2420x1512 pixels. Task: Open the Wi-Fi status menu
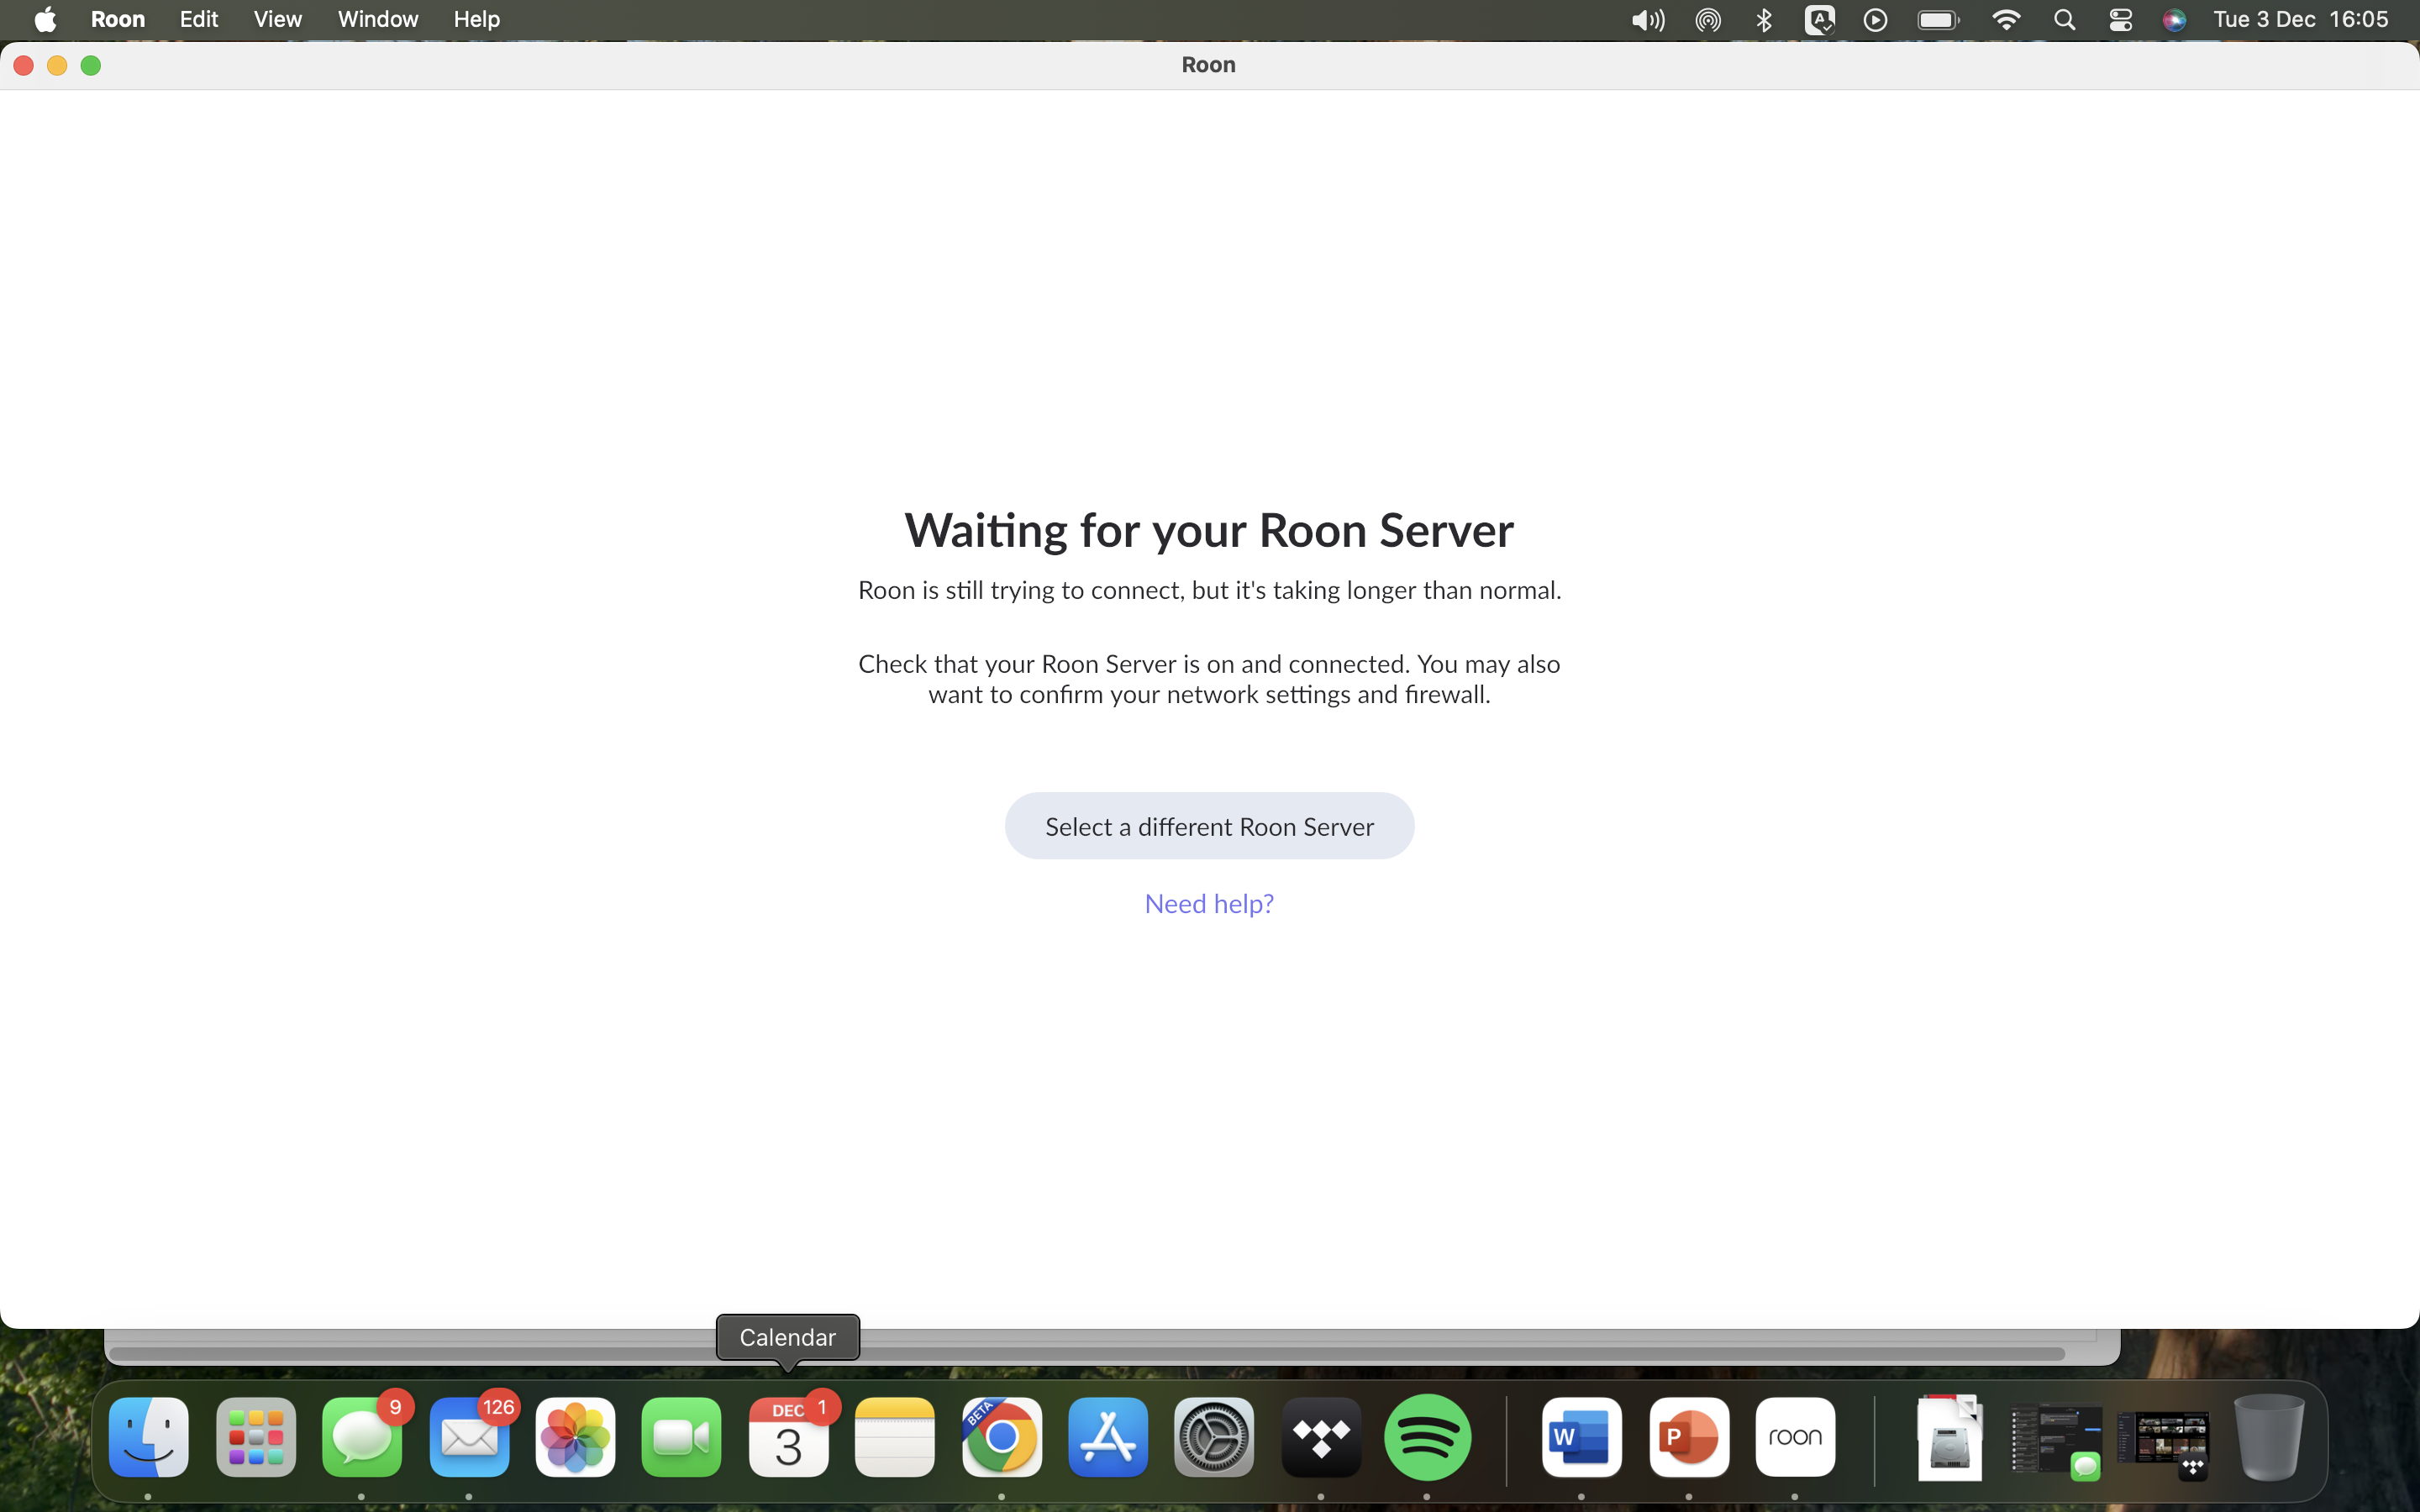click(x=2007, y=19)
